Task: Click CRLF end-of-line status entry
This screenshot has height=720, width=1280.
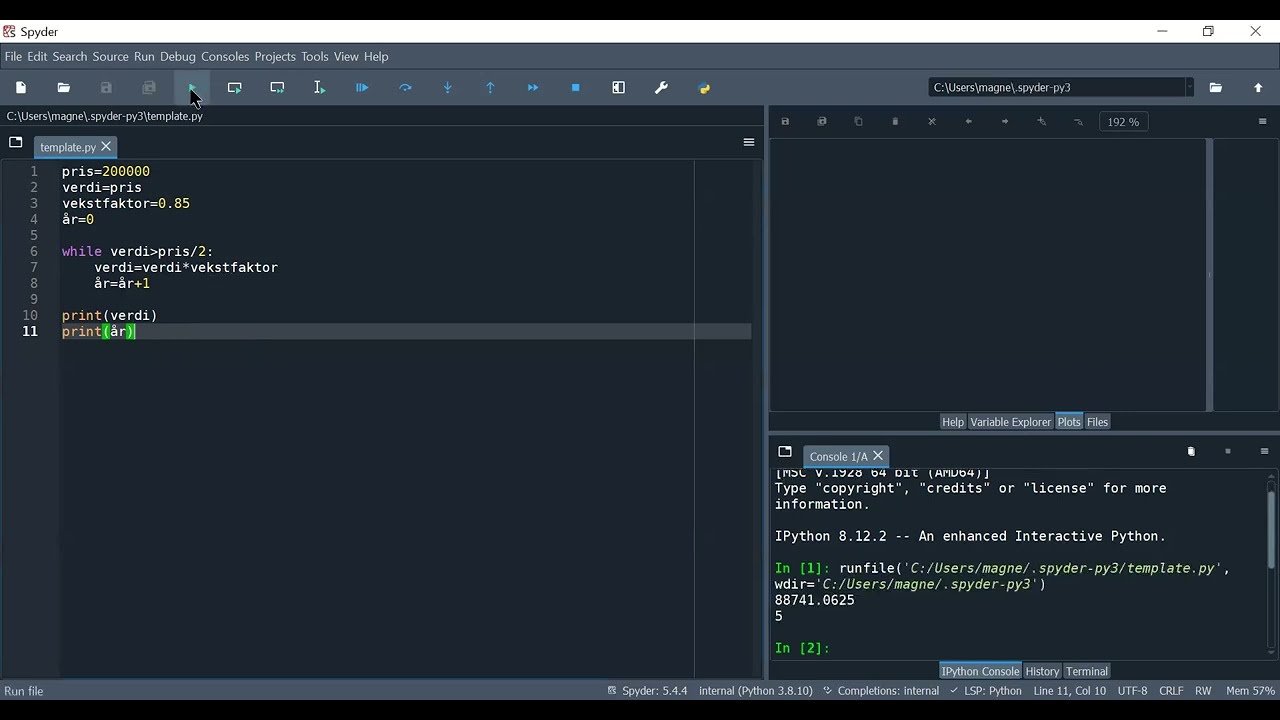Action: [x=1171, y=691]
